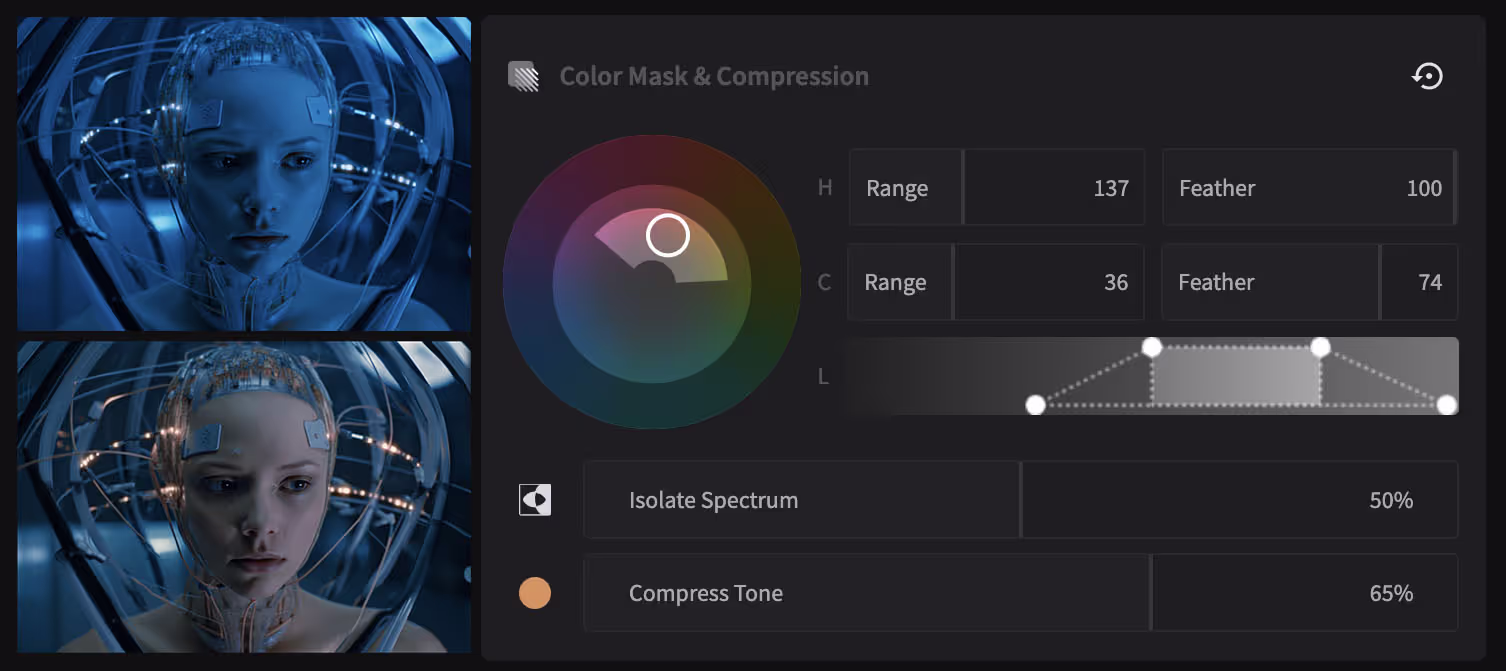1506x671 pixels.
Task: Click the lower-right luminance handle
Action: tap(1446, 405)
